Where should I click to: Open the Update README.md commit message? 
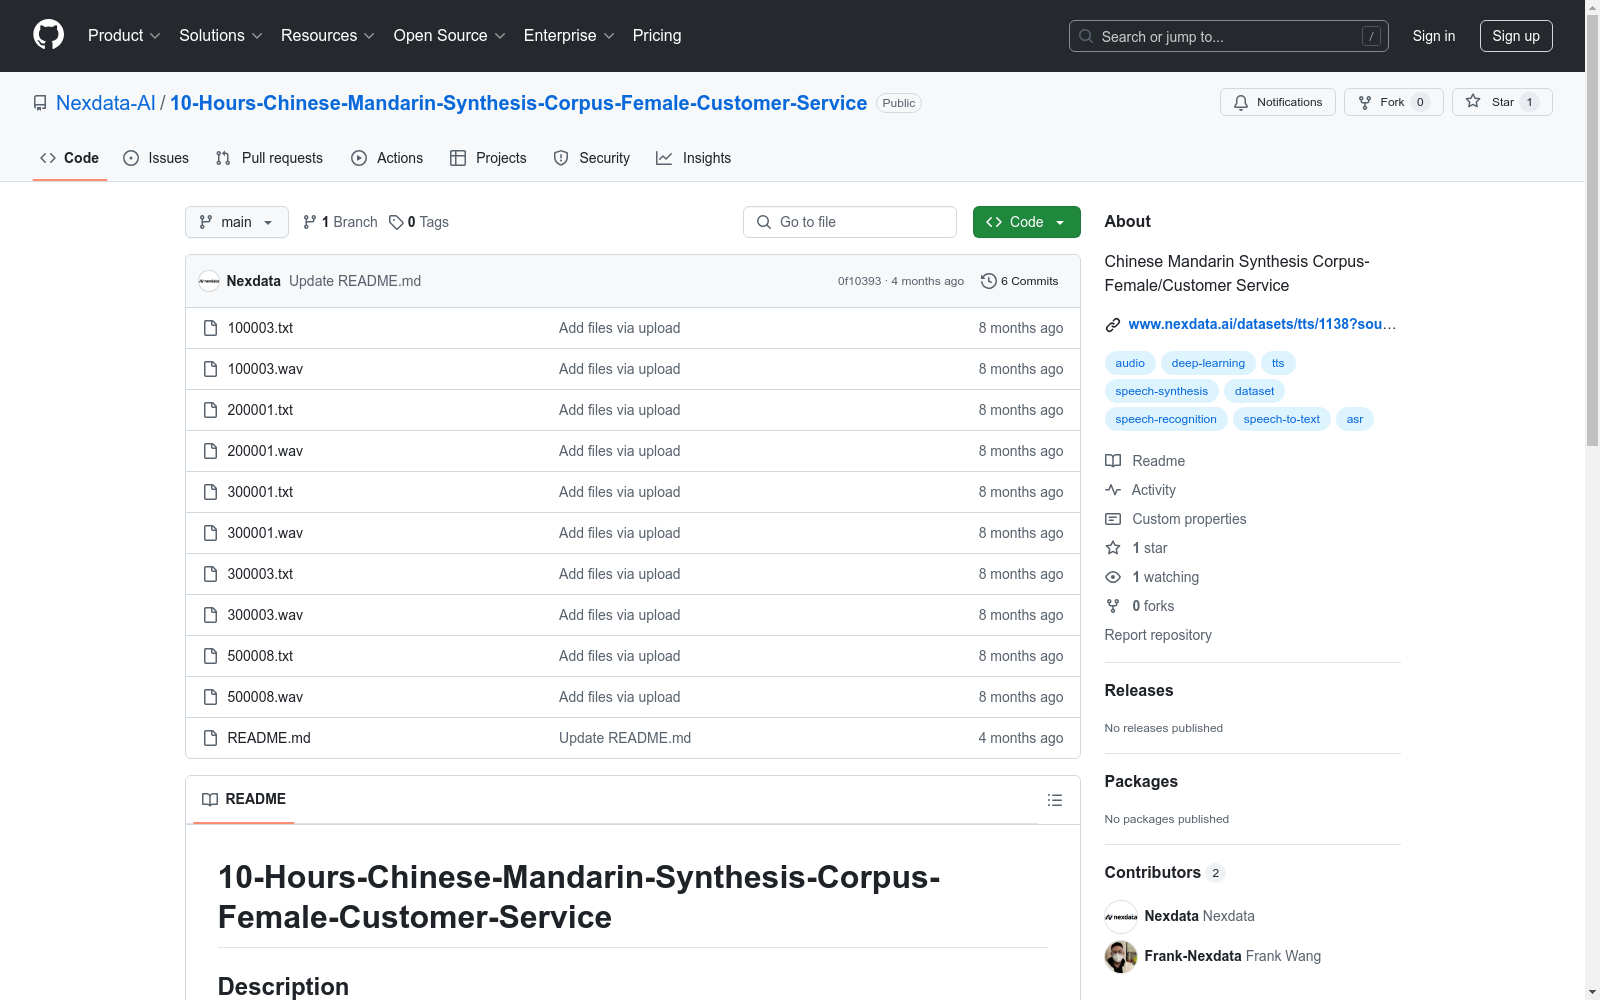[355, 281]
